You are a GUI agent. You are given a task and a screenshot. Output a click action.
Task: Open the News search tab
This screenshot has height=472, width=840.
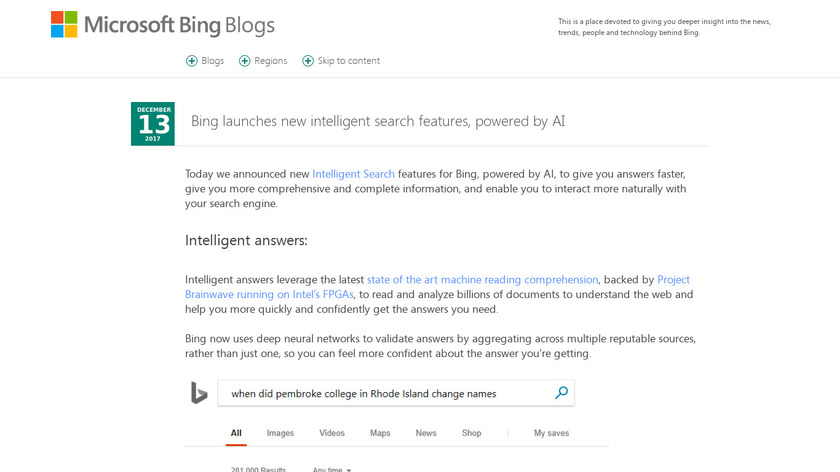pos(426,433)
